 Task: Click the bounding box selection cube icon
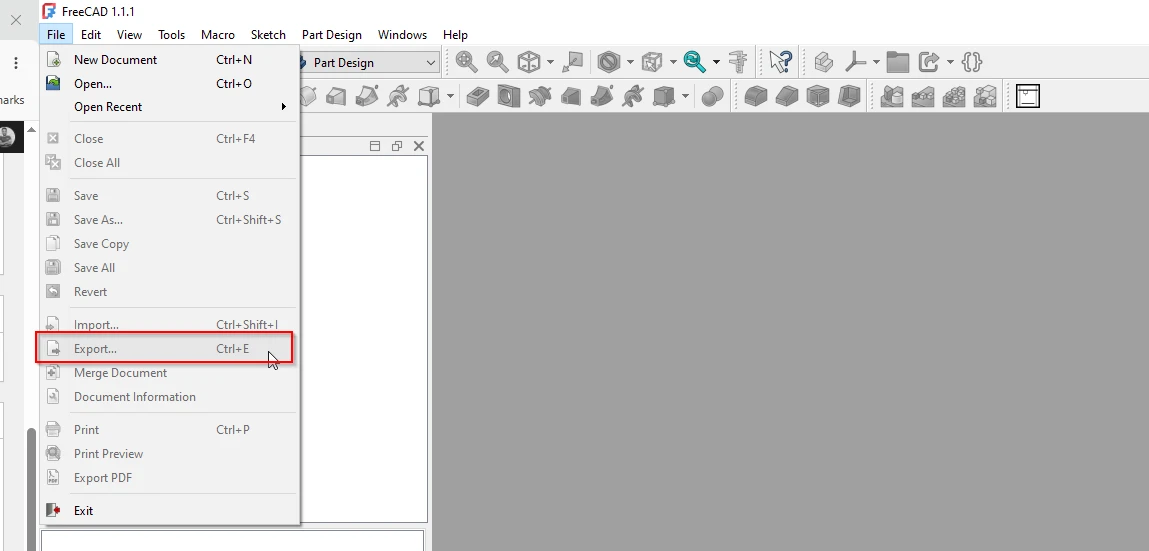(651, 62)
